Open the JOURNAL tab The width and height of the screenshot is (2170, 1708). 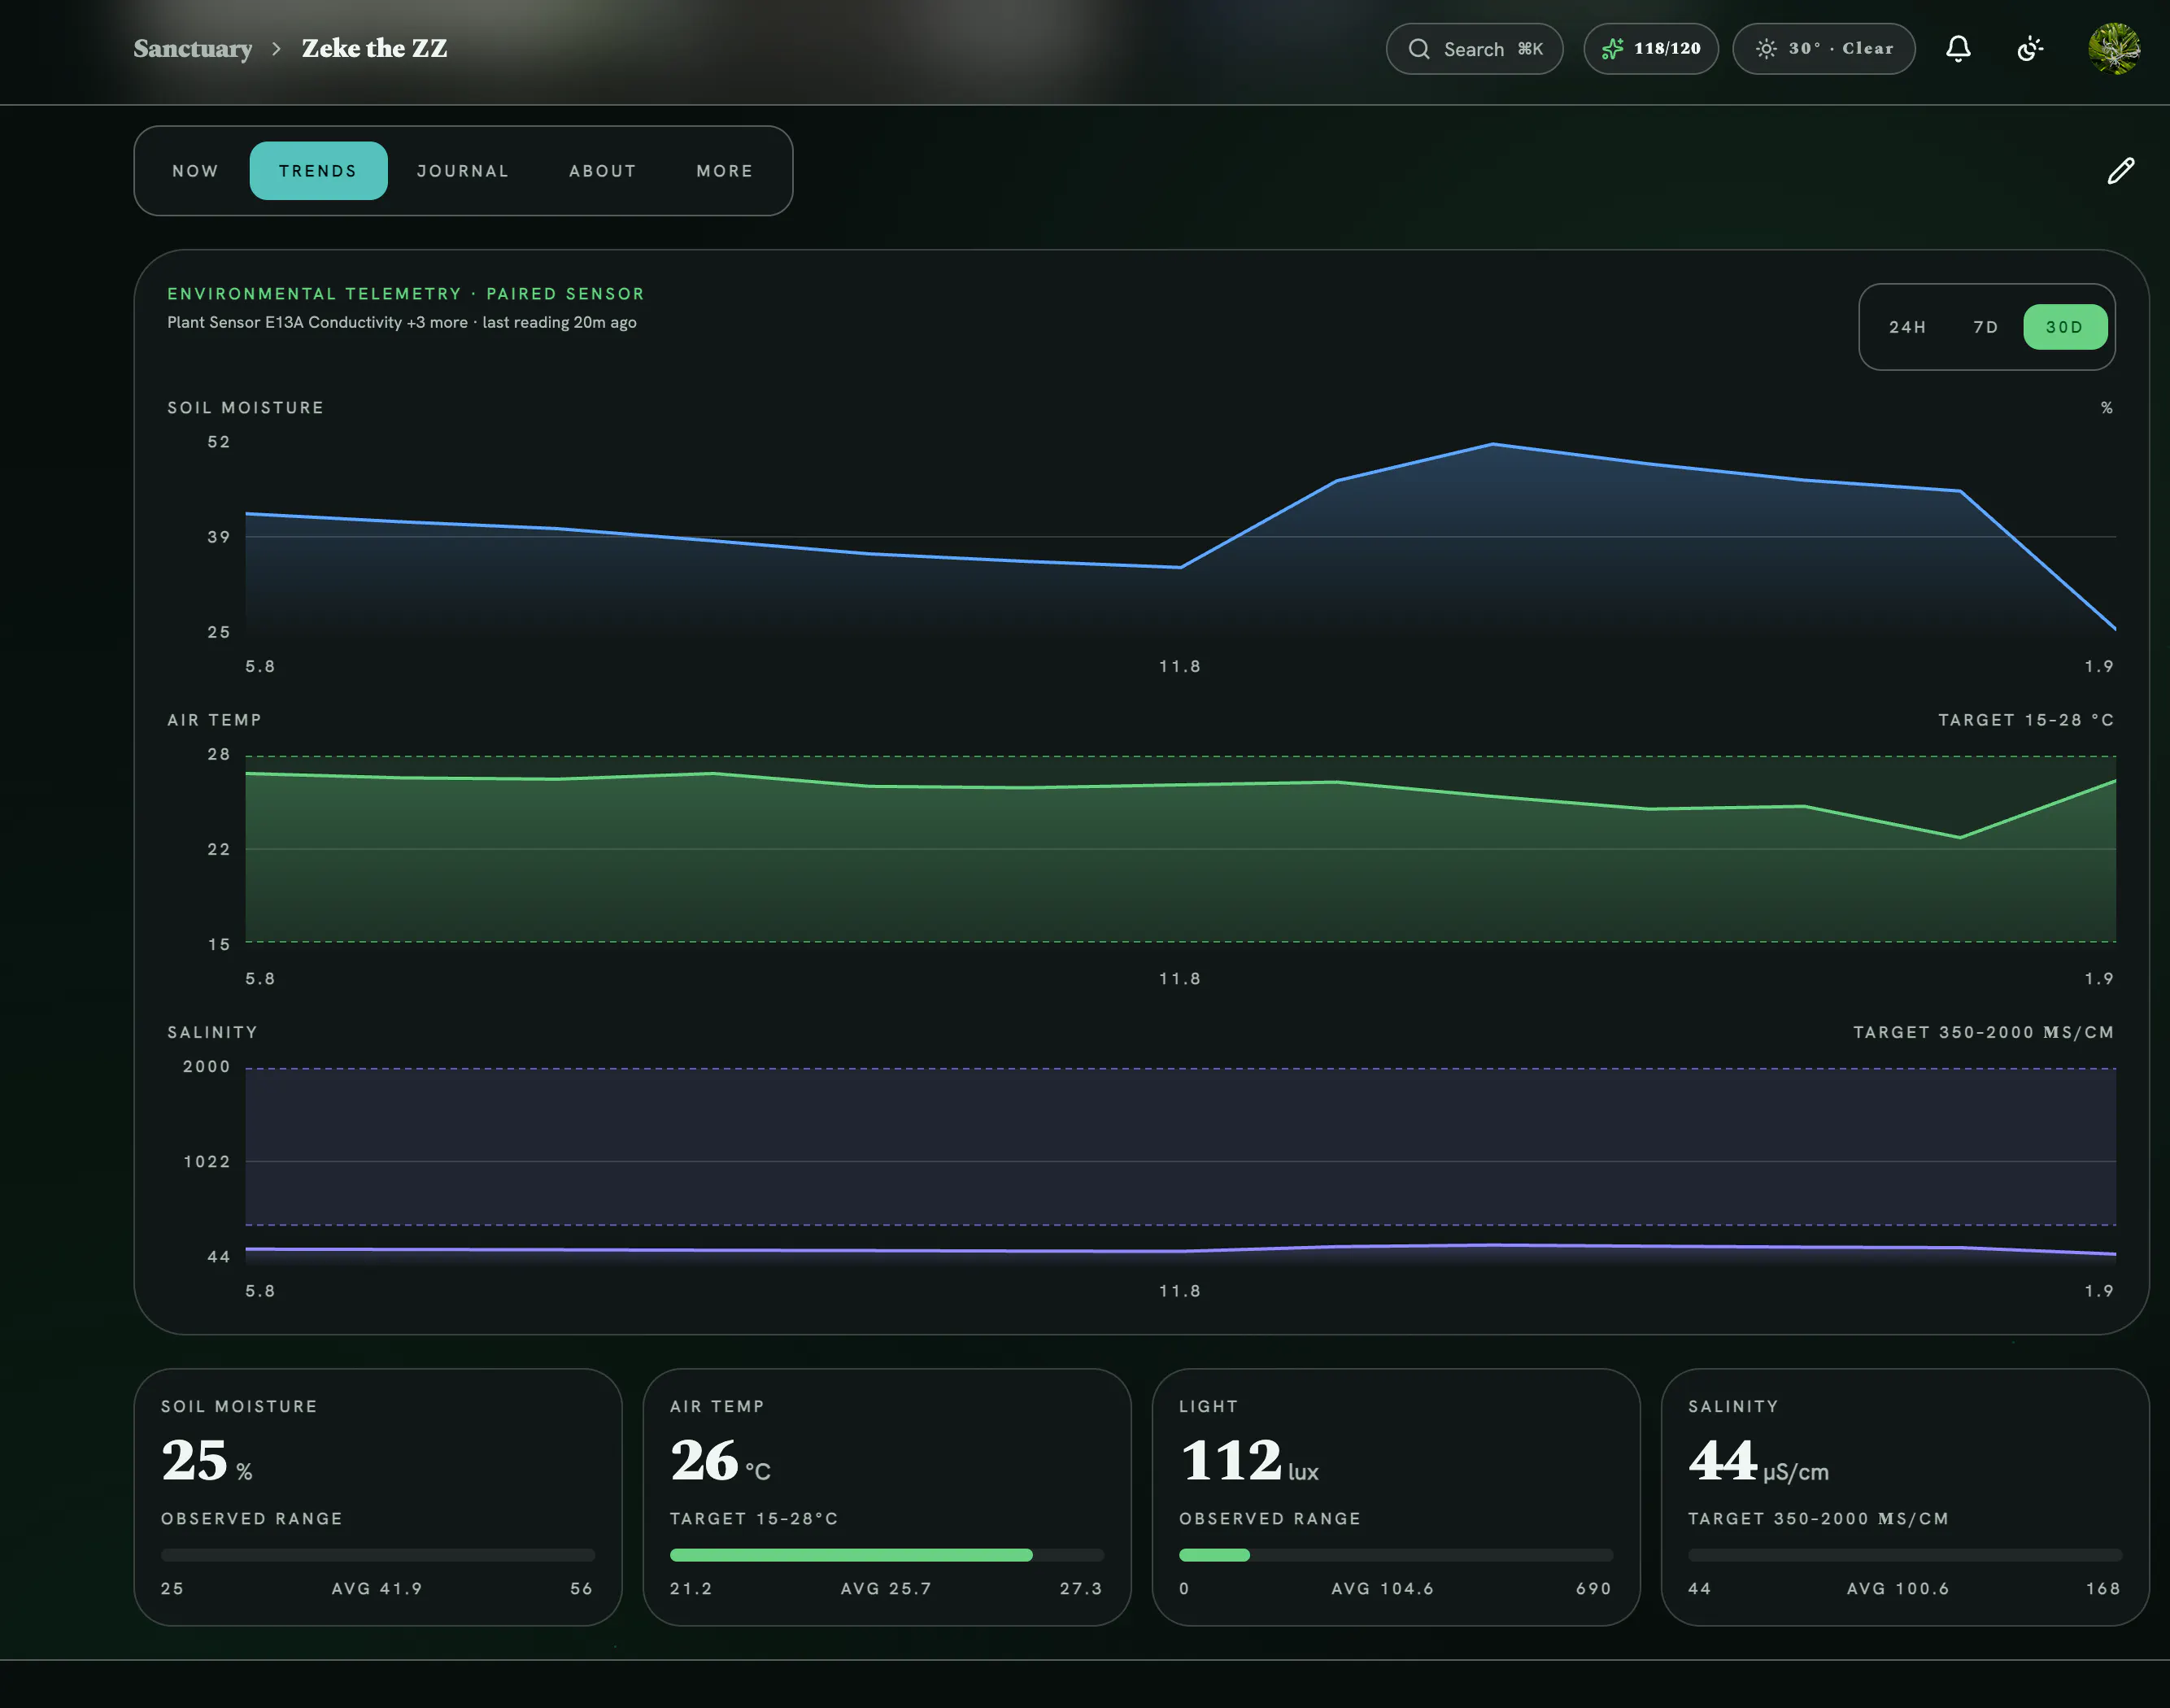[463, 171]
